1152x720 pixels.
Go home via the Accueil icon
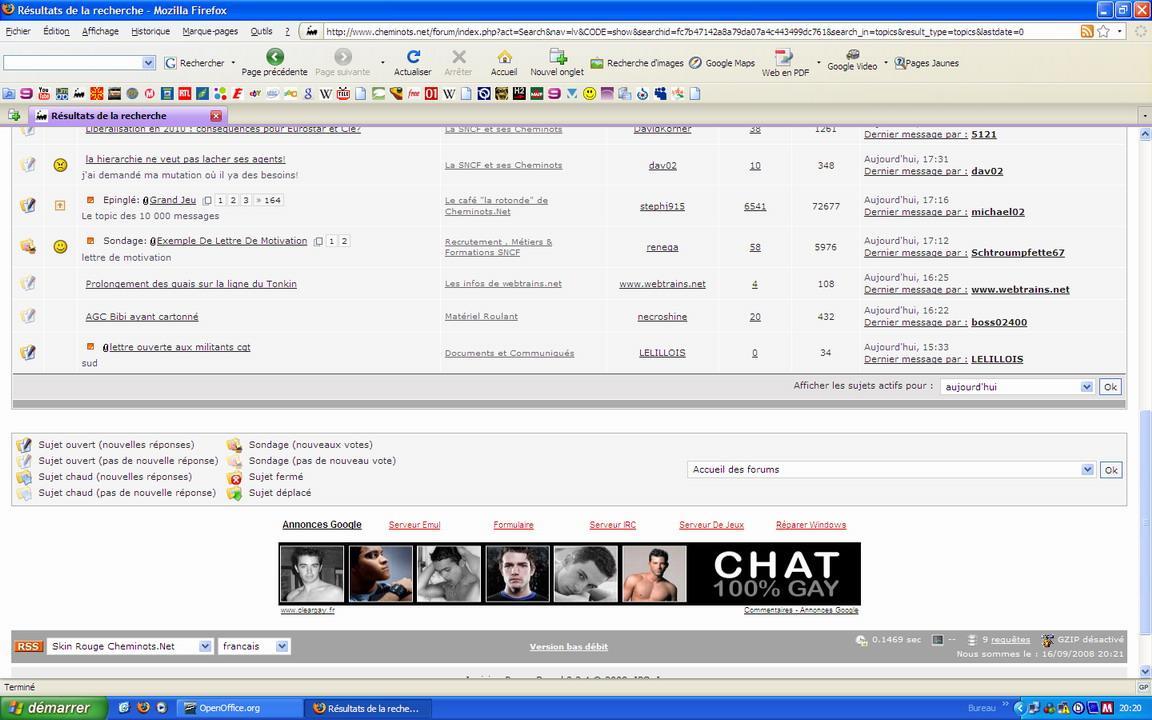pyautogui.click(x=504, y=57)
